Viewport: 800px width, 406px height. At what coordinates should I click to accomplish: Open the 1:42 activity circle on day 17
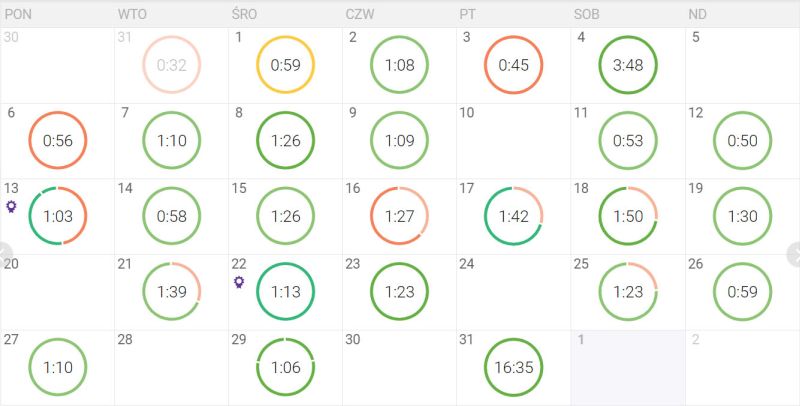point(514,216)
